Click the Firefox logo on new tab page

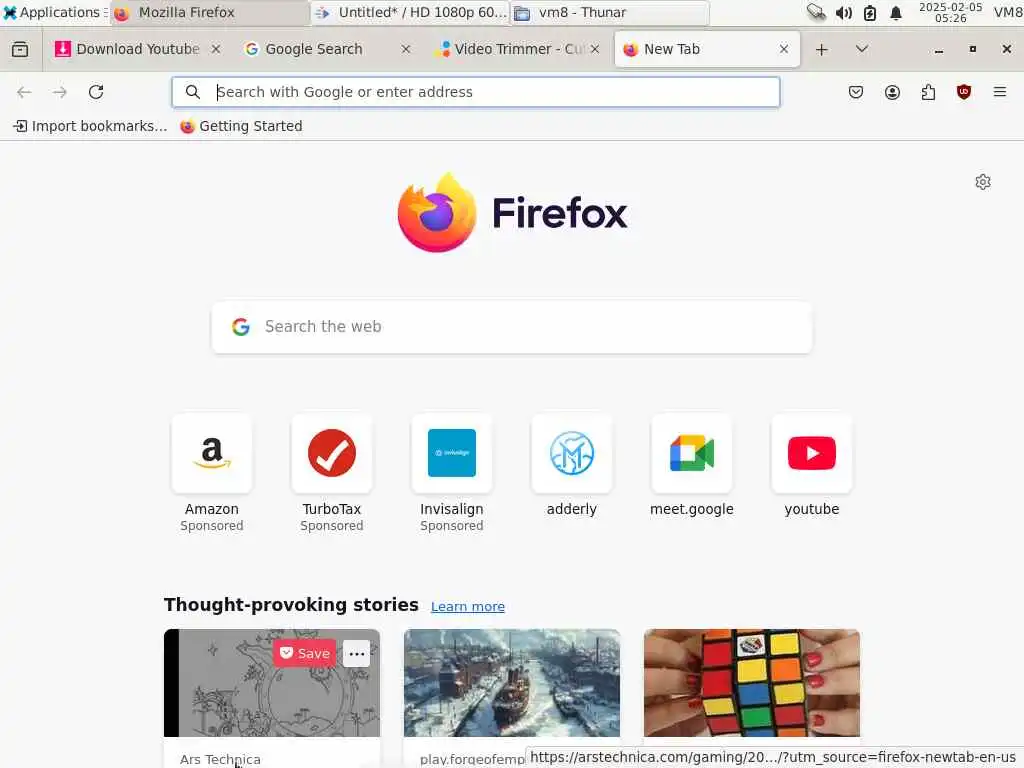click(x=512, y=213)
